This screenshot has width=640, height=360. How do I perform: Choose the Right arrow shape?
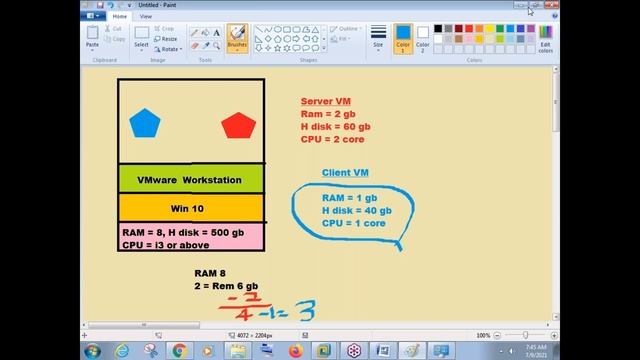296,39
